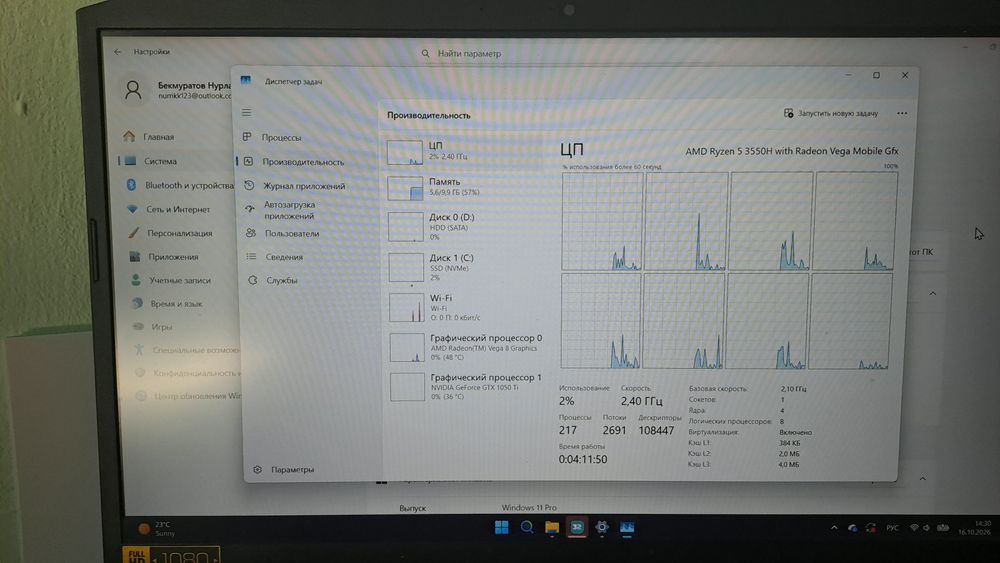This screenshot has width=1000, height=563.
Task: Select Графический процессор 0 Radeon item
Action: [x=466, y=347]
